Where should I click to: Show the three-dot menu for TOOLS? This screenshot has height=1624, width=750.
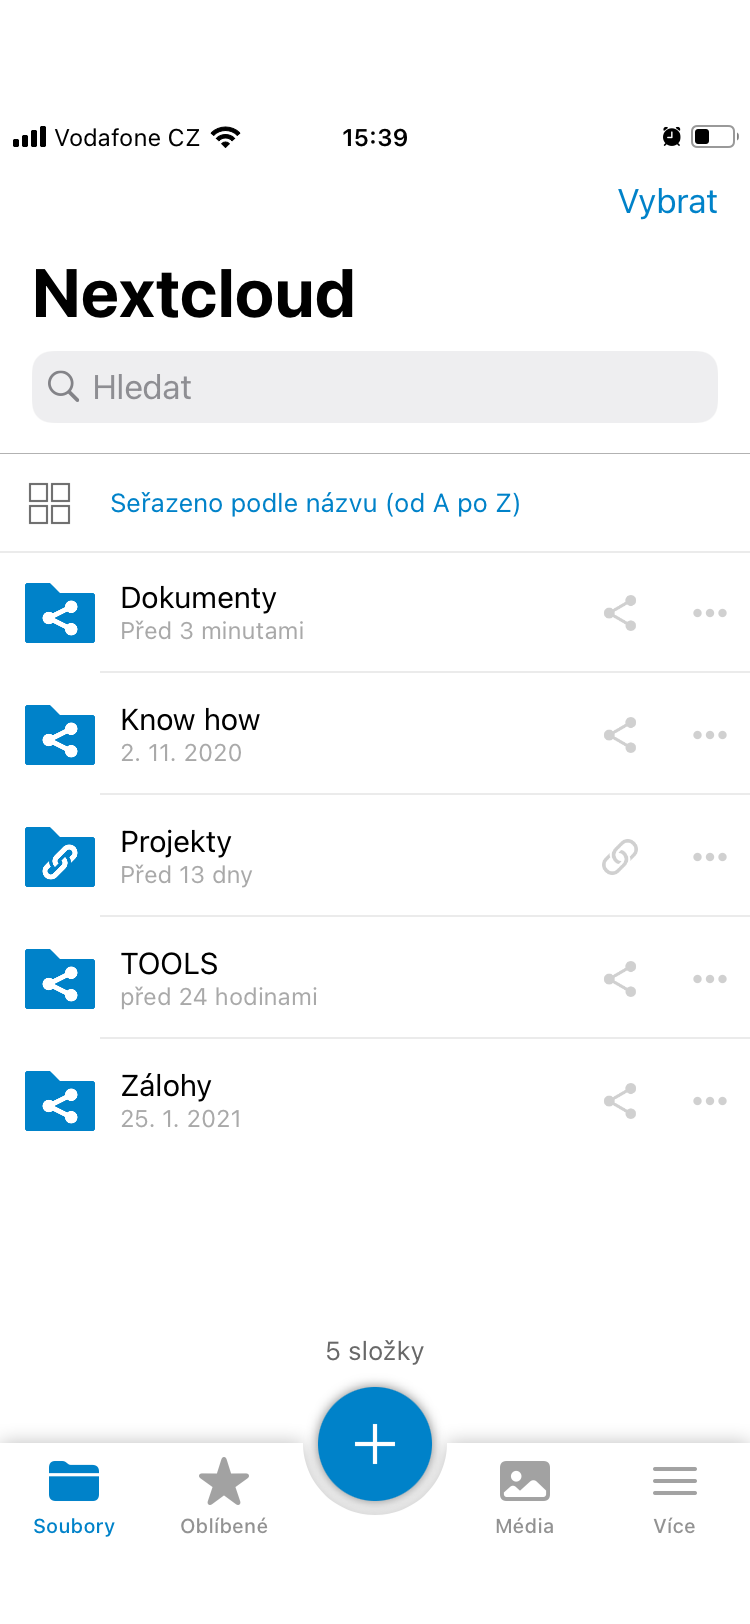coord(710,979)
